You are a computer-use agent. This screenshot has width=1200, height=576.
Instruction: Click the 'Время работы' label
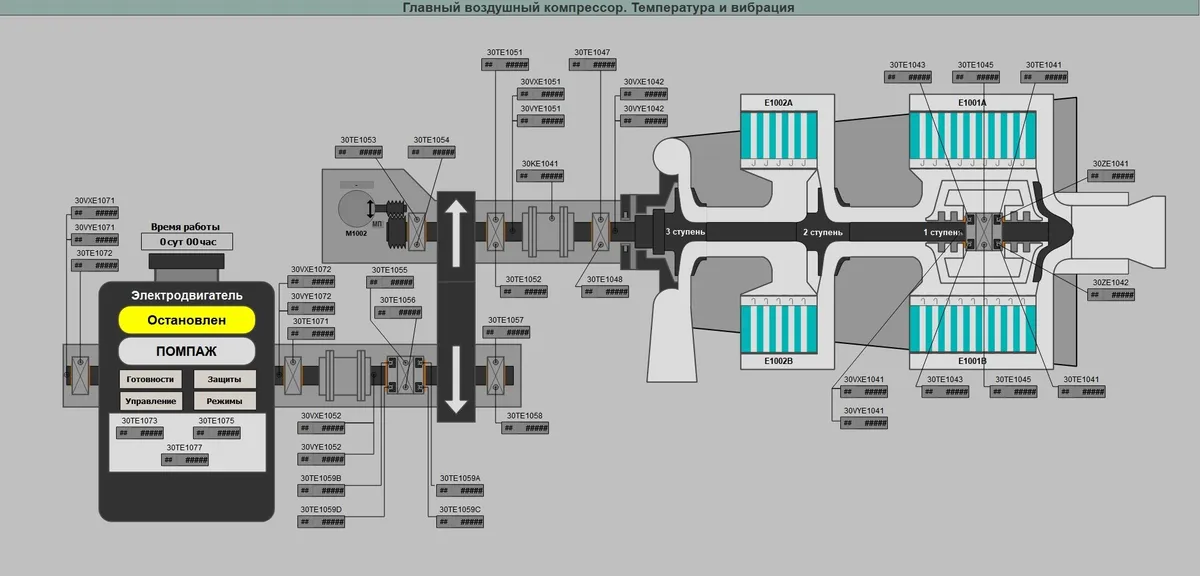click(x=186, y=227)
